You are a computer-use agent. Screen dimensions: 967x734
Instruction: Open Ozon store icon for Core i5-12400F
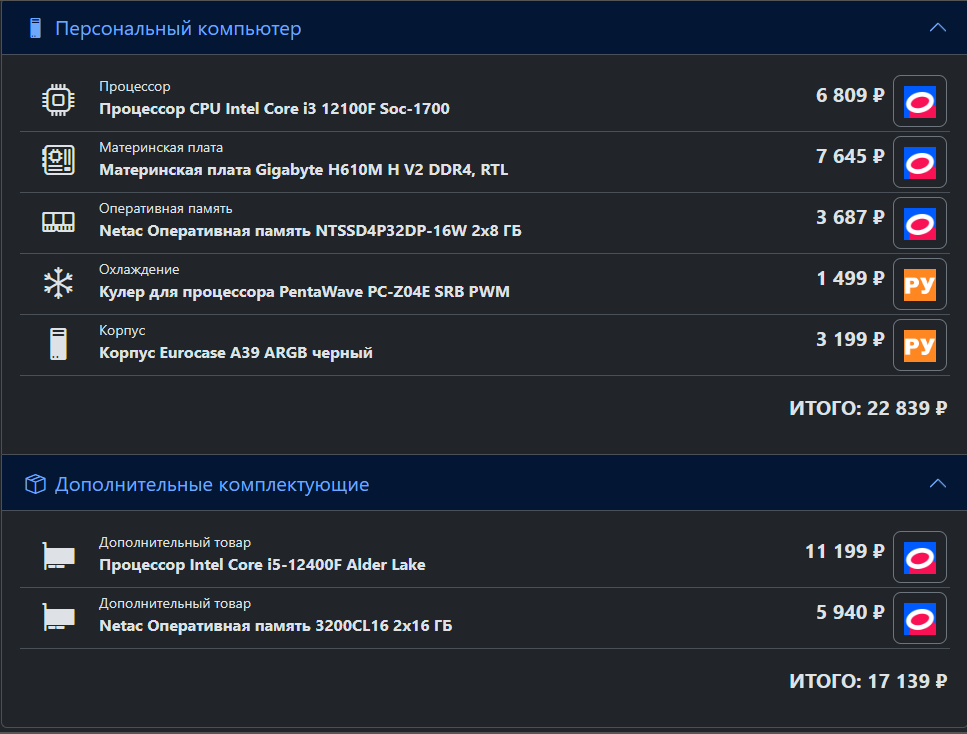click(x=920, y=557)
